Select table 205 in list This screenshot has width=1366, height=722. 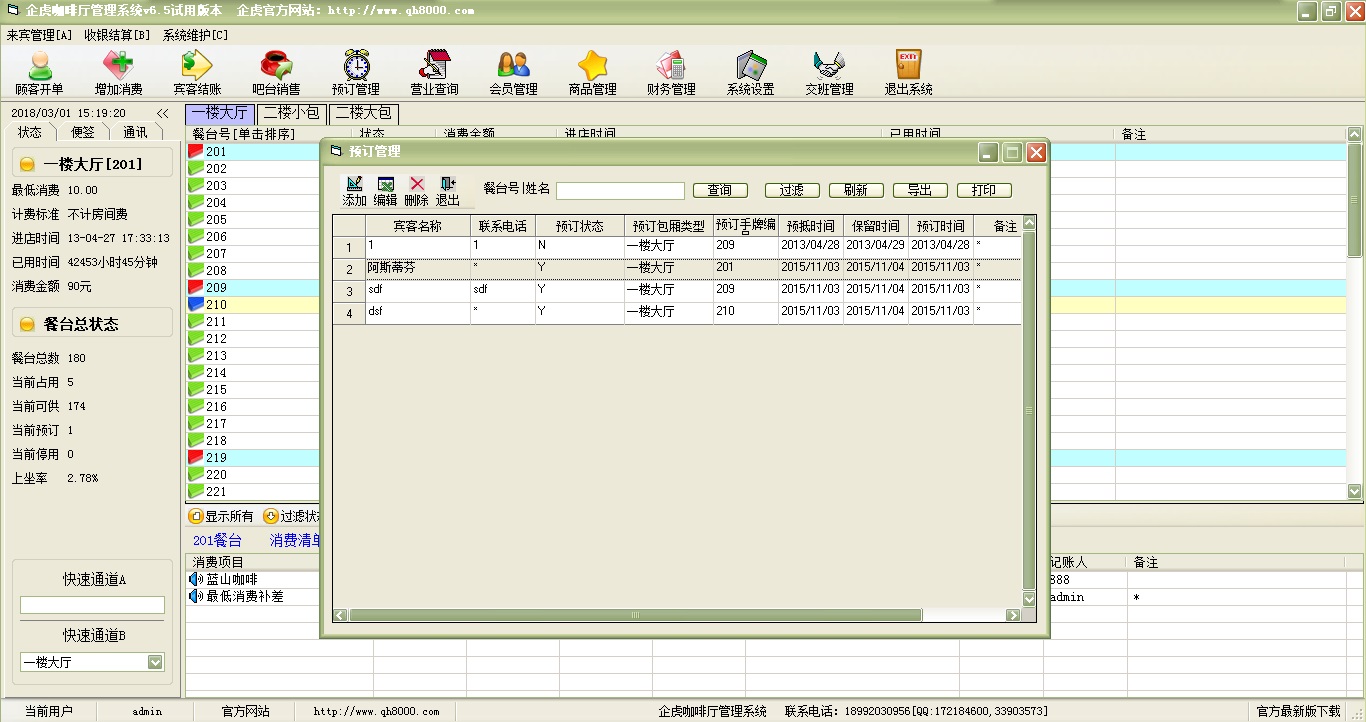[x=216, y=219]
